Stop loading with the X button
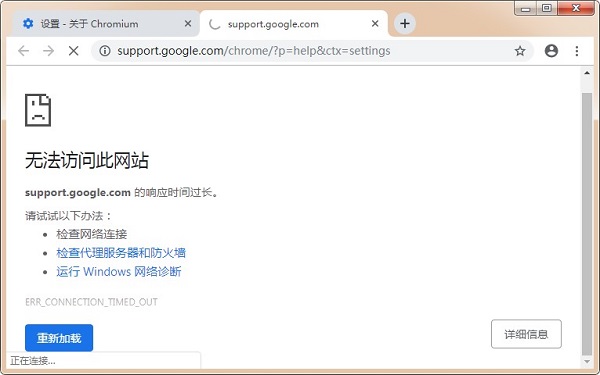This screenshot has width=600, height=375. tap(73, 51)
